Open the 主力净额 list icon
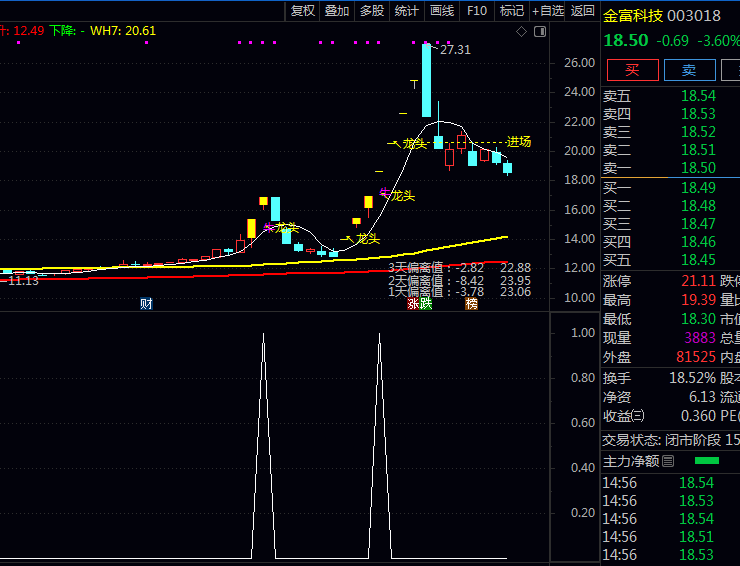The width and height of the screenshot is (740, 566). tap(669, 461)
